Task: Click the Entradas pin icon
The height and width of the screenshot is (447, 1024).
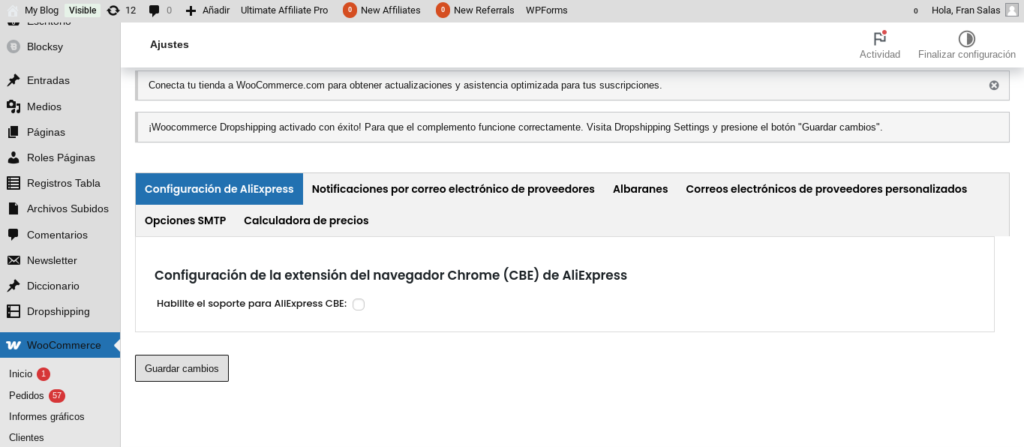Action: click(13, 80)
